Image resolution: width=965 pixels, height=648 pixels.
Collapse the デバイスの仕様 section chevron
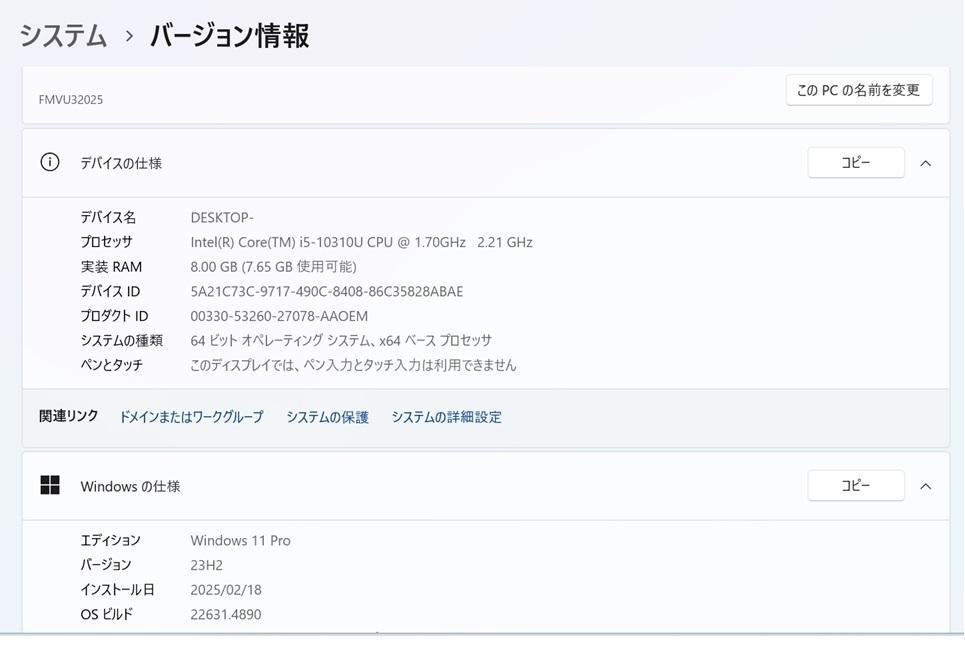925,163
